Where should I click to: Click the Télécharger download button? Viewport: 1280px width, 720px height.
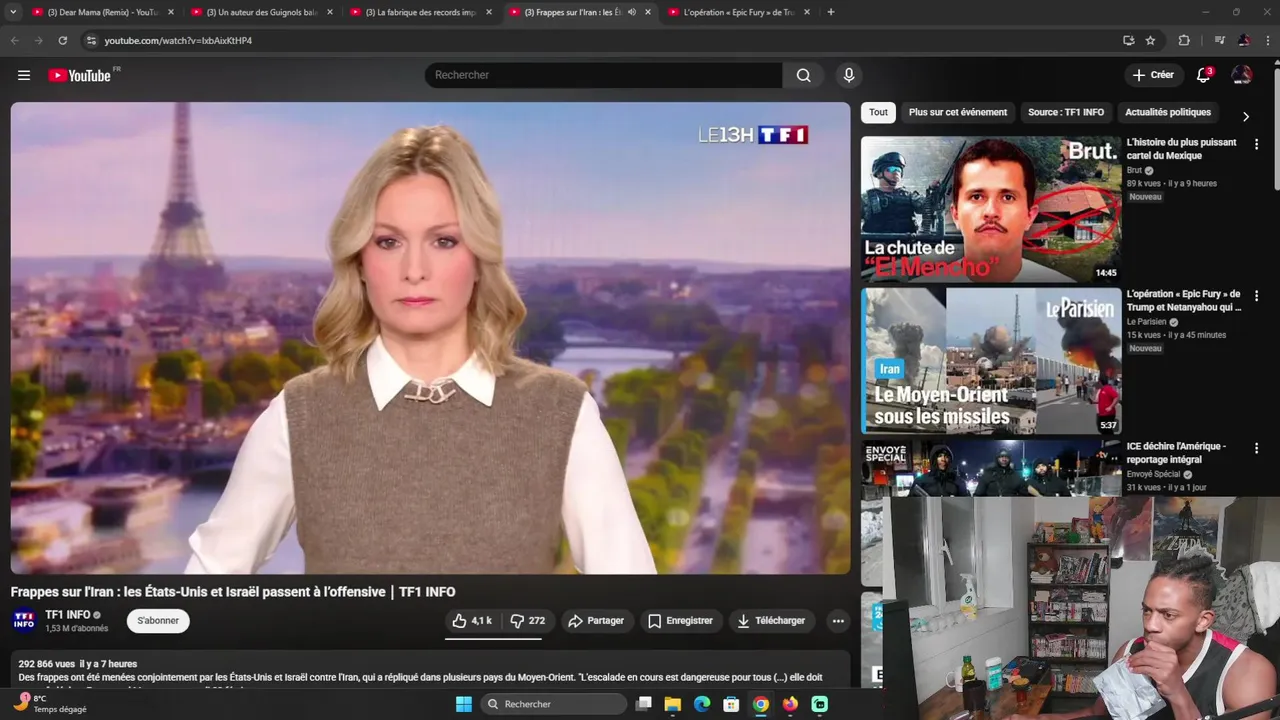[x=771, y=621]
